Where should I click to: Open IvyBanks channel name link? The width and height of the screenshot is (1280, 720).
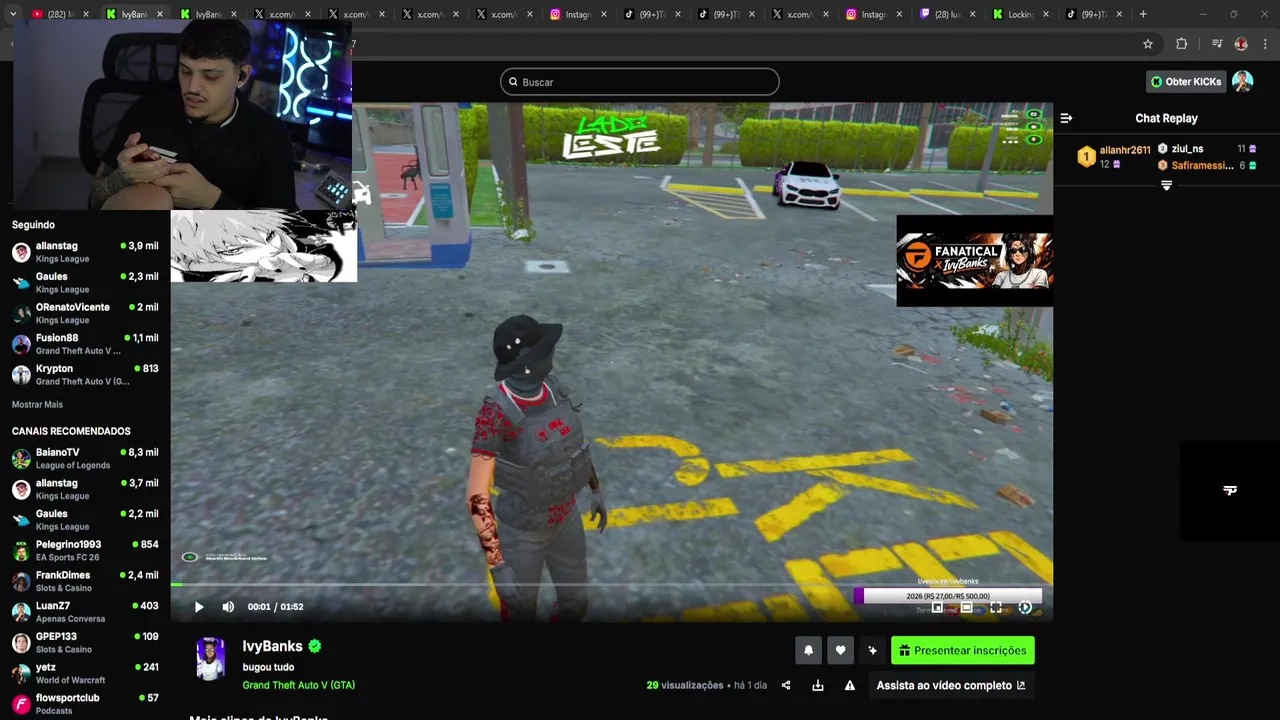272,647
